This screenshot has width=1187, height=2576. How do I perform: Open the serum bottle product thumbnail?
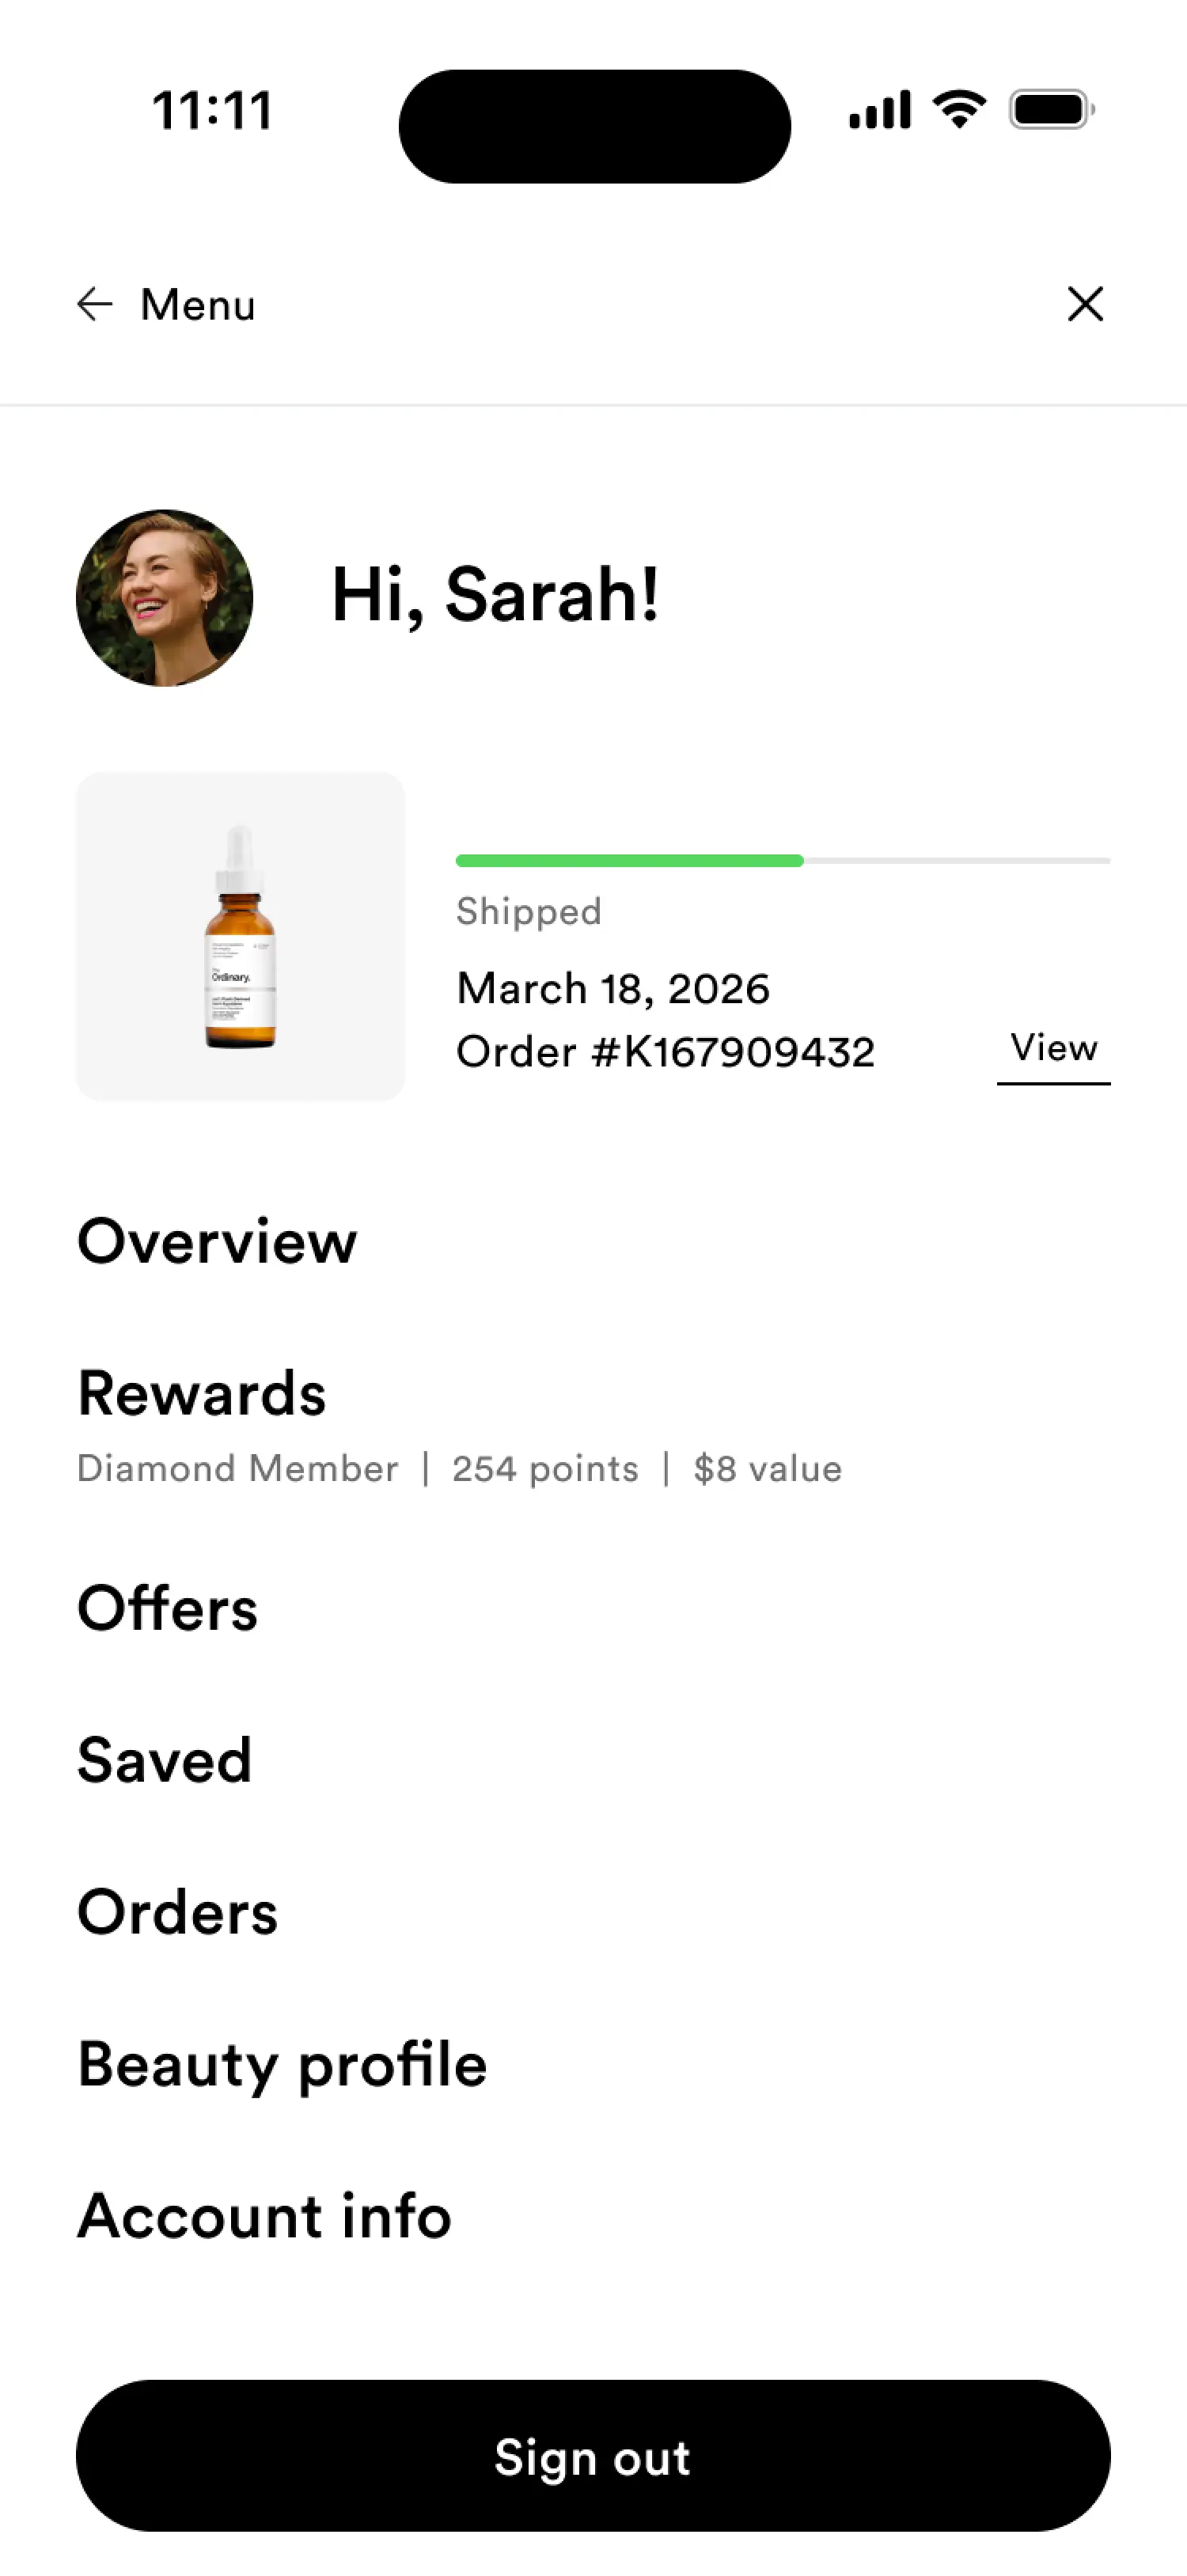pyautogui.click(x=241, y=936)
